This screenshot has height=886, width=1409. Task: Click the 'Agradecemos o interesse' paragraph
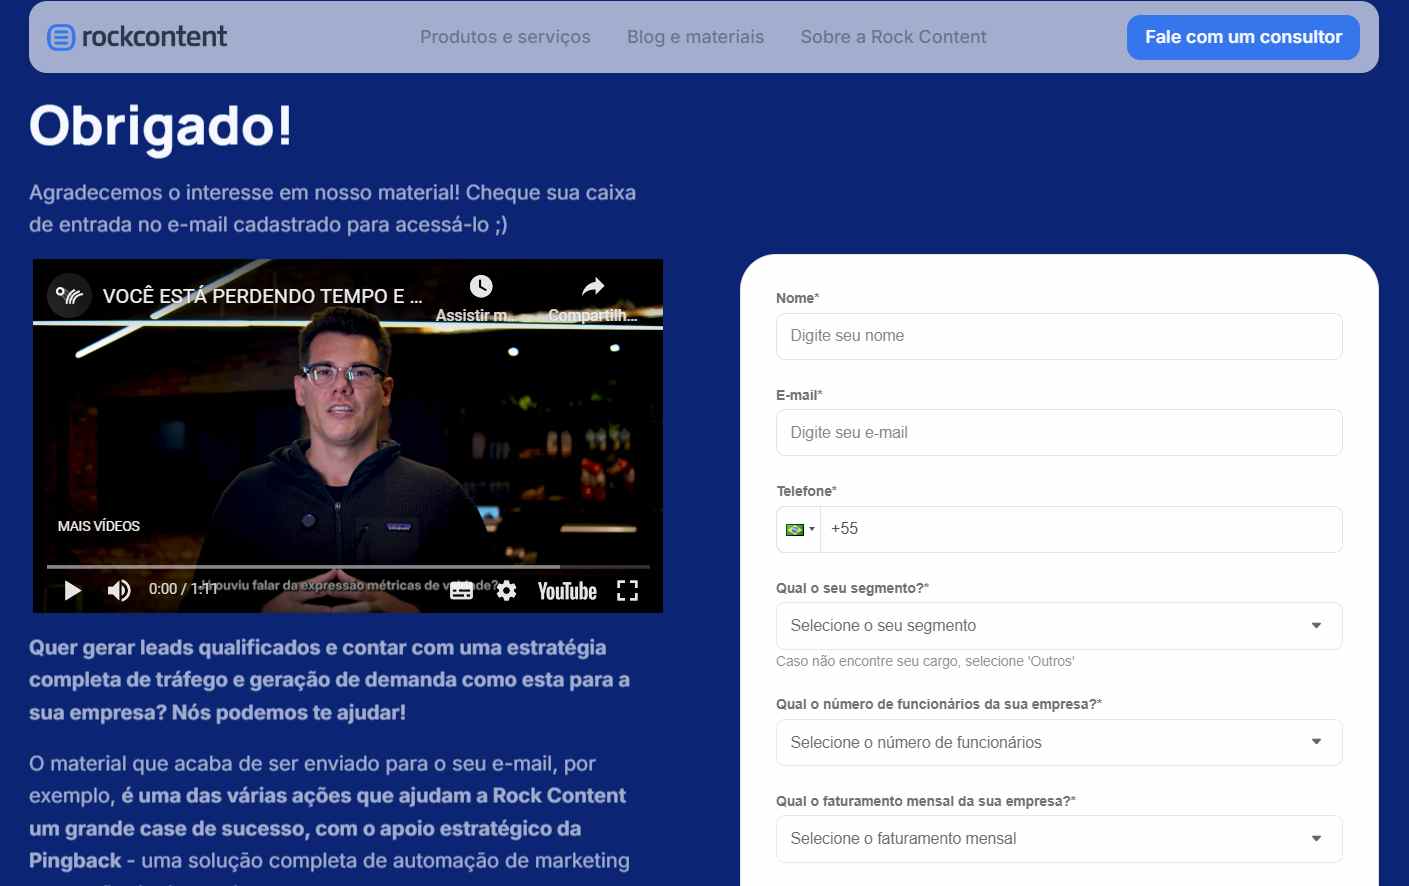point(332,208)
